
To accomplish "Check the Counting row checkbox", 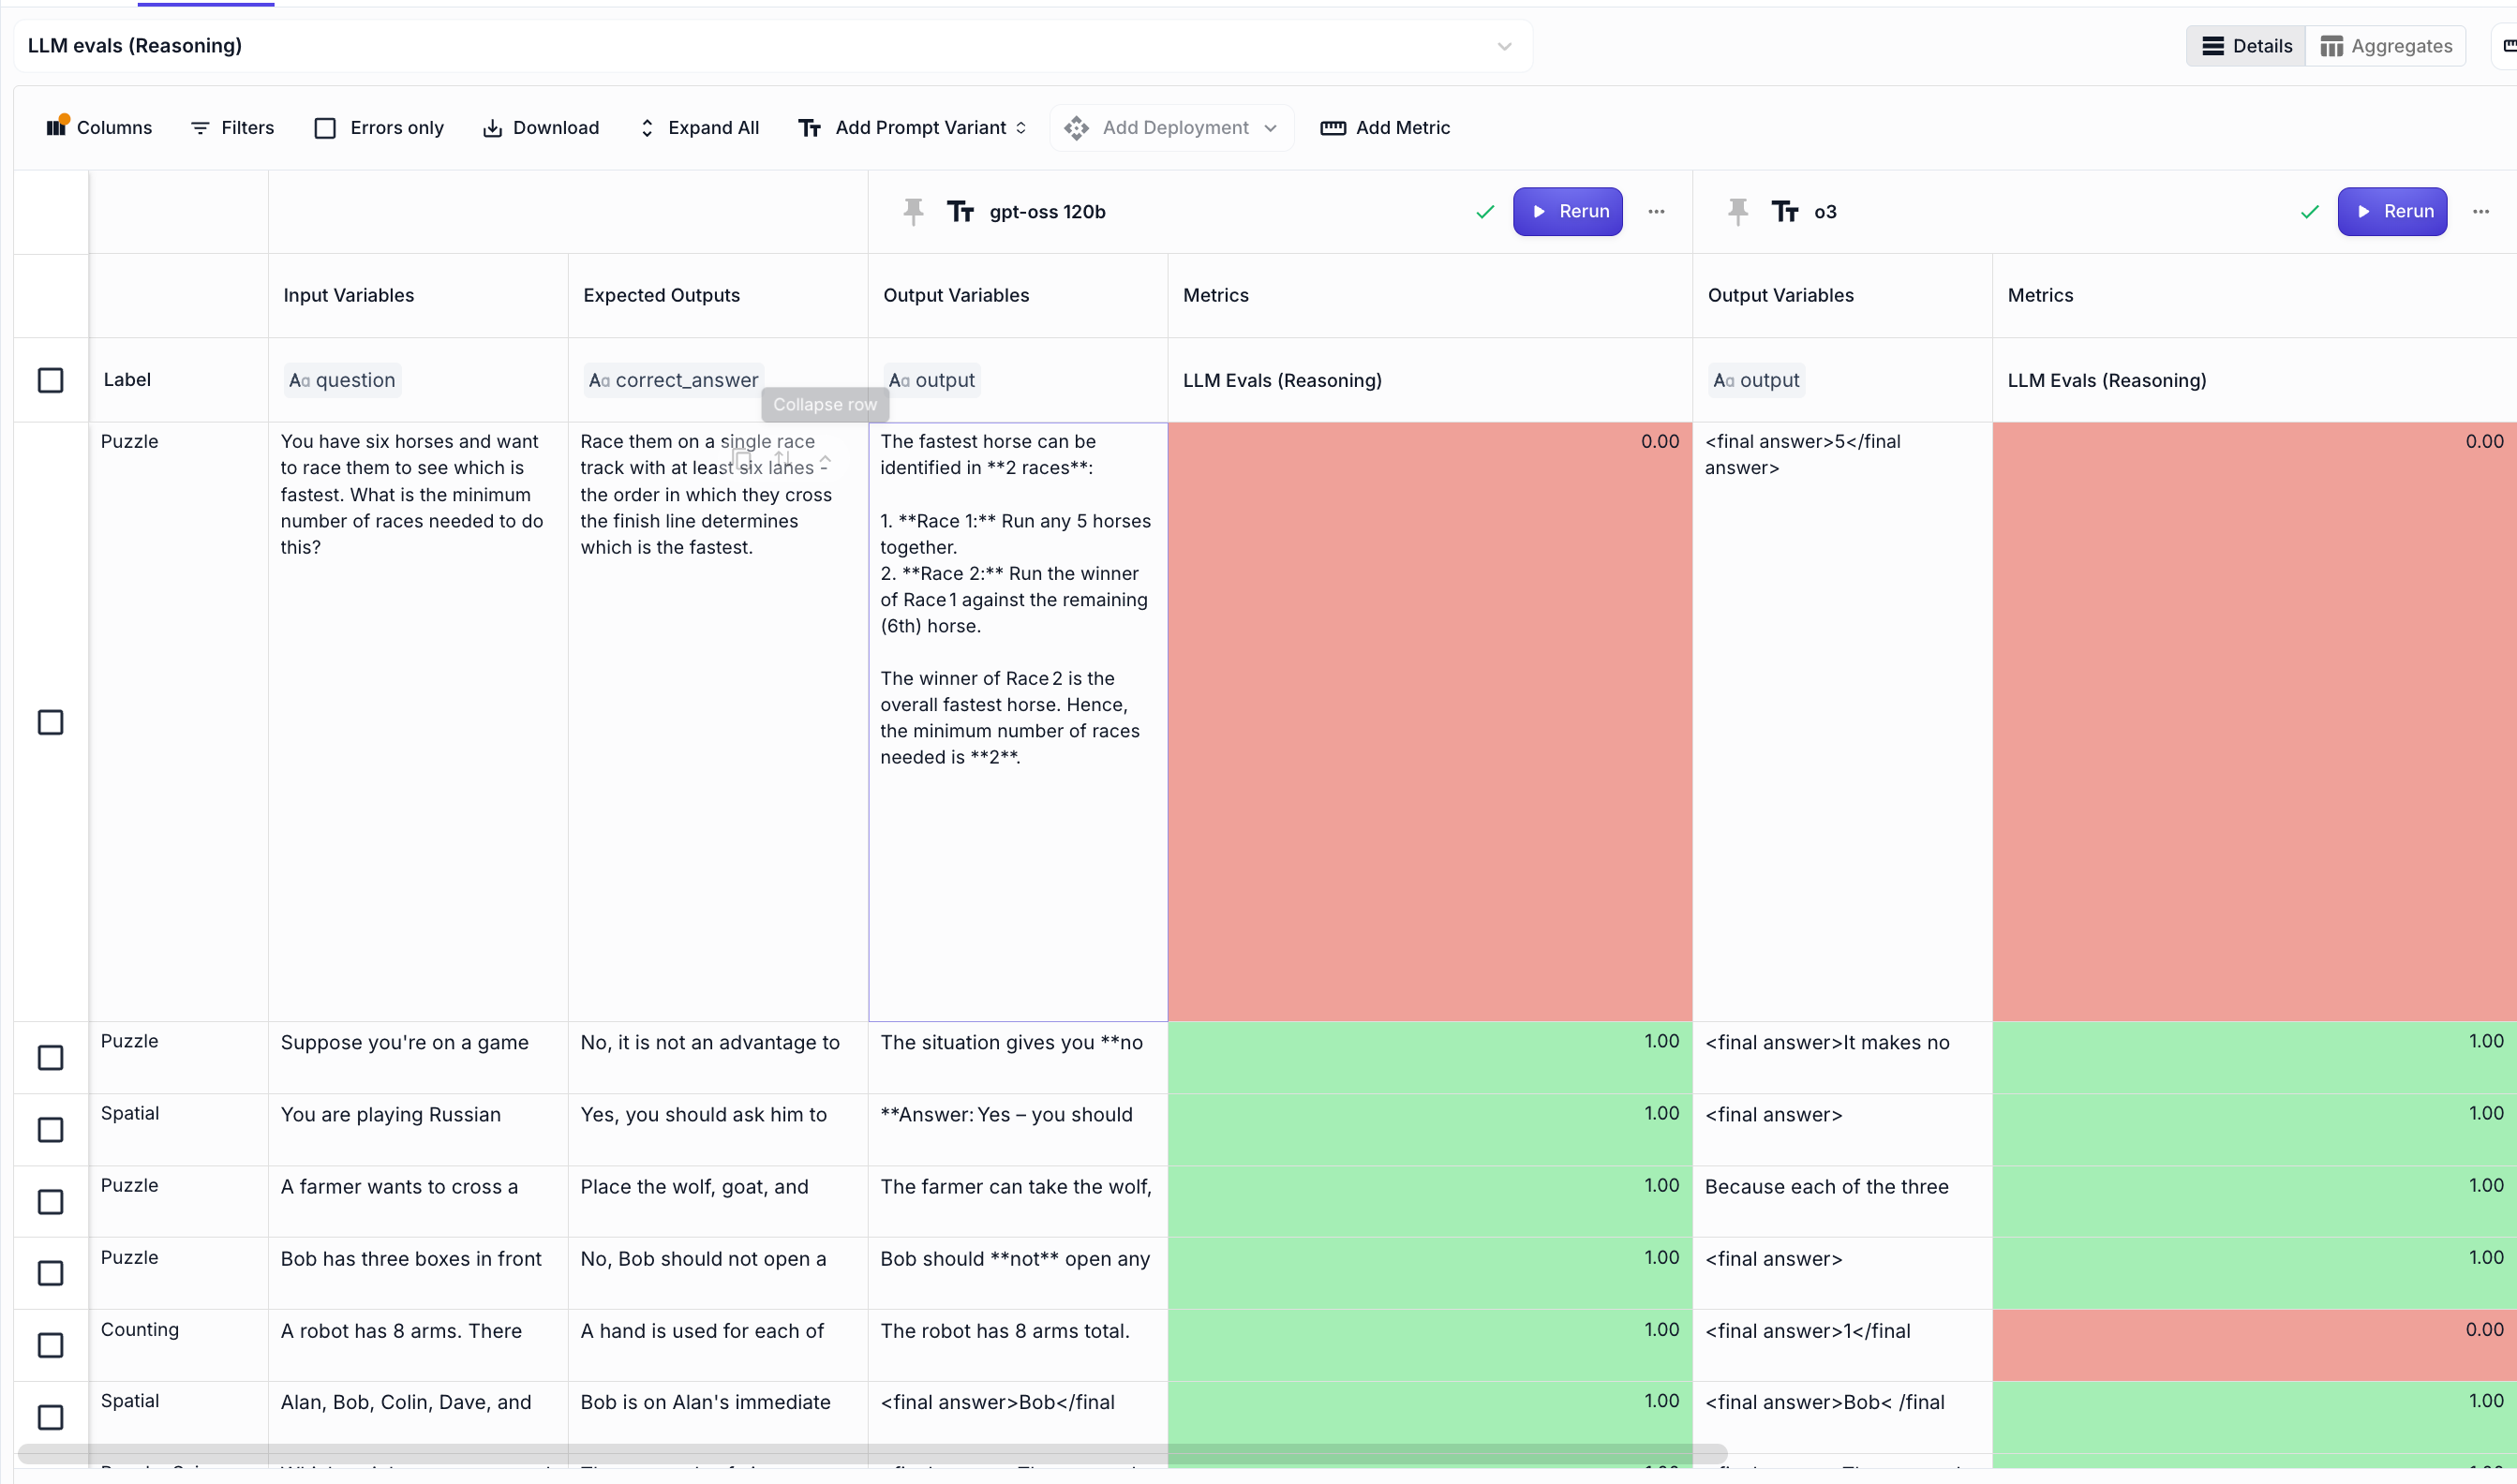I will tap(50, 1345).
